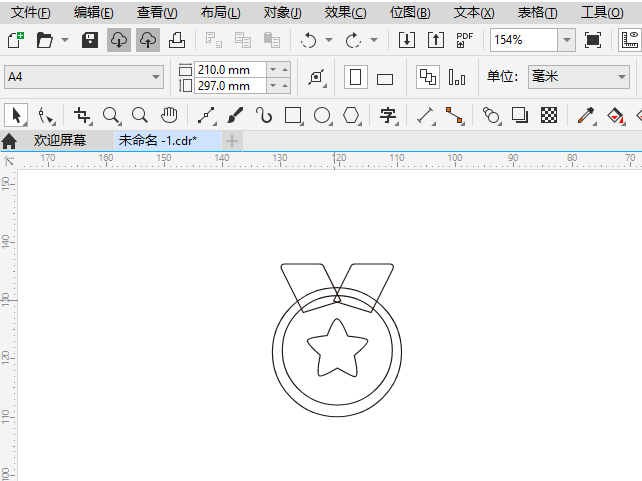Viewport: 642px width, 481px height.
Task: Select the Color eyedropper tool
Action: click(x=586, y=115)
